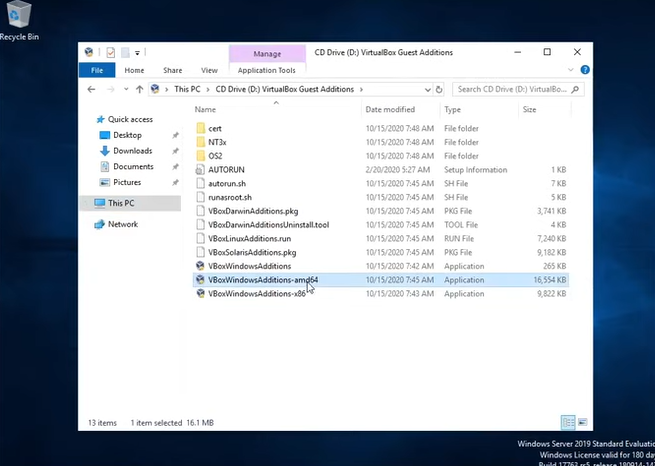655x466 pixels.
Task: Click the pin icon beside Pictures
Action: (175, 182)
